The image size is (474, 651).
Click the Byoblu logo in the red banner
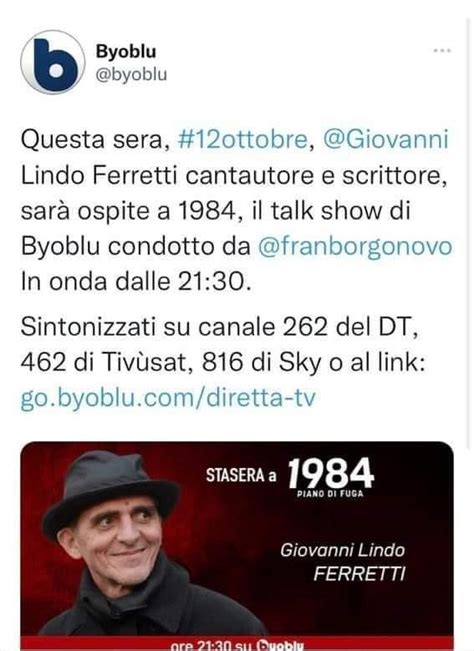[280, 646]
